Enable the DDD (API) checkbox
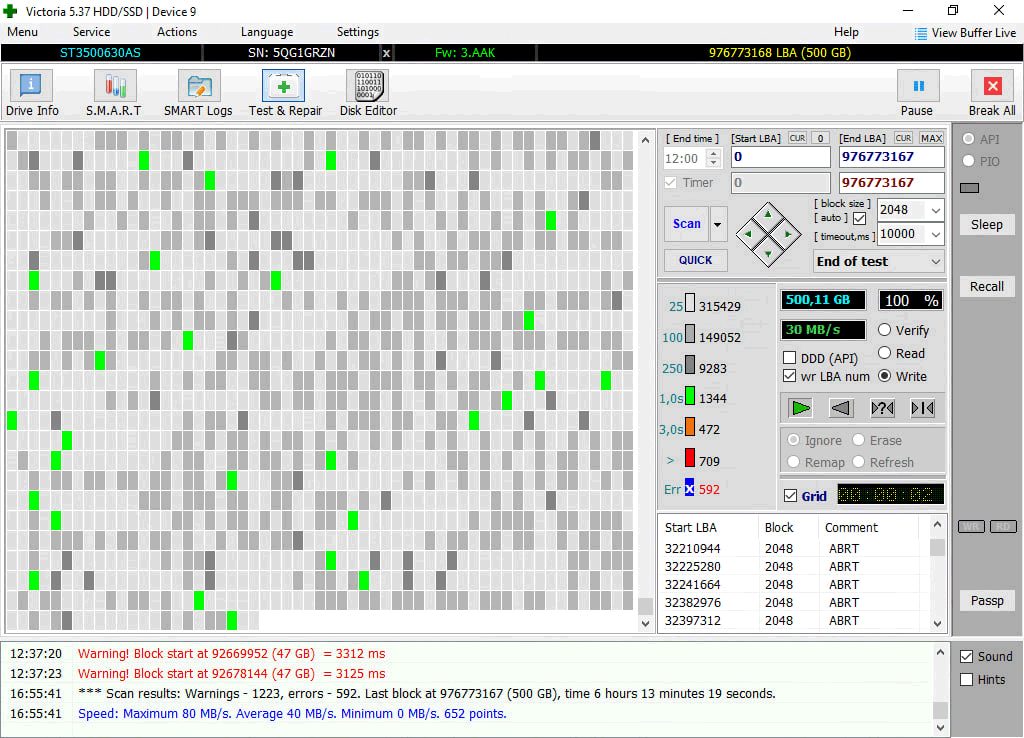Screen dimensions: 1024x738 click(x=790, y=358)
